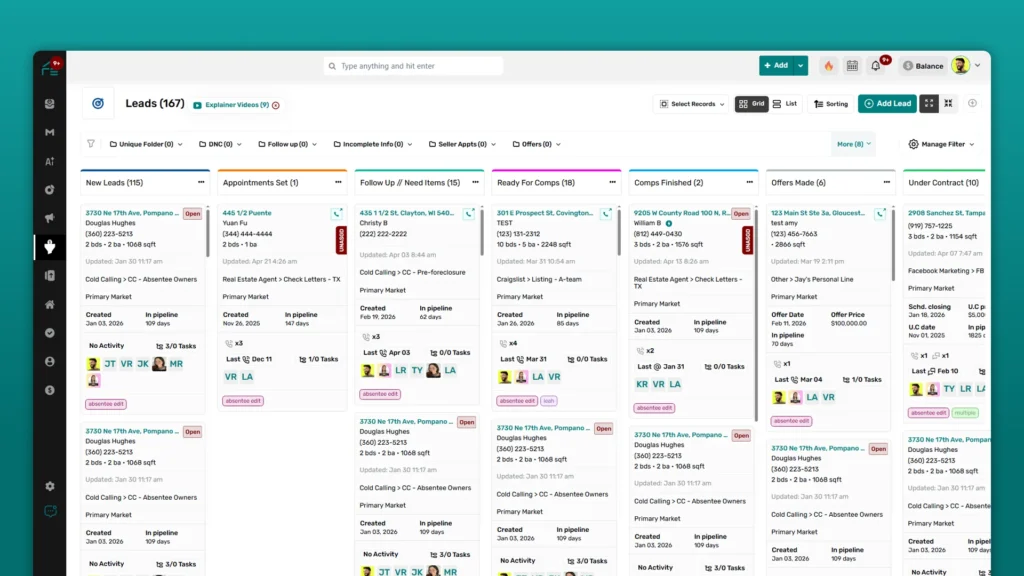1024x576 pixels.
Task: Expand Unique Folder filter dropdown
Action: tap(146, 144)
